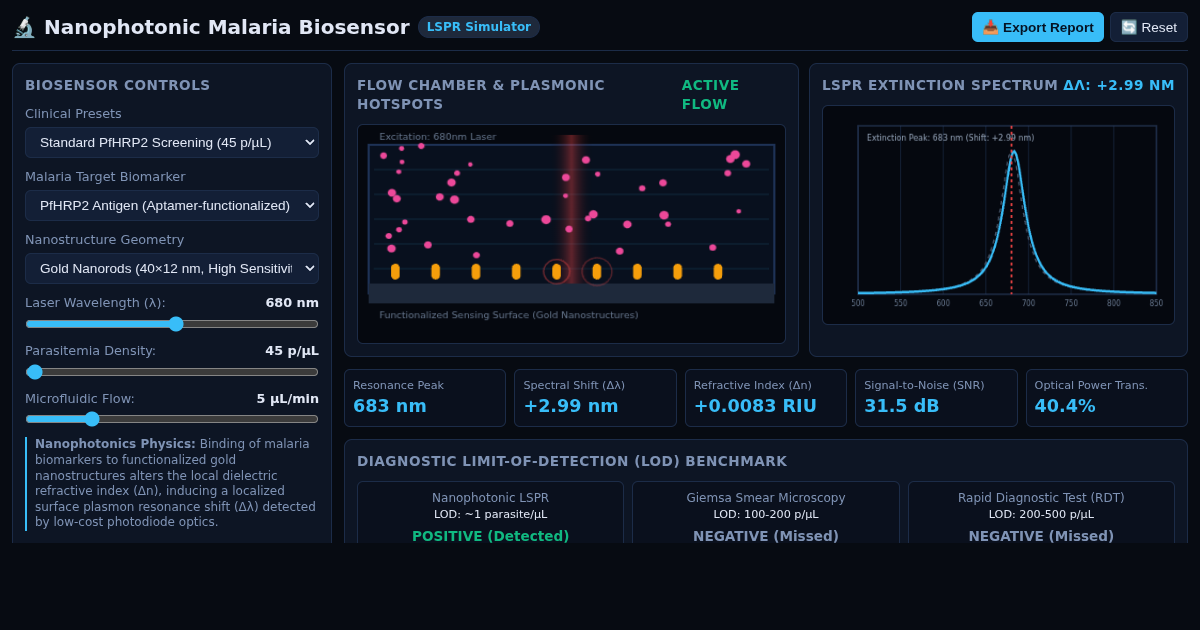Open the Malaria Target Biomarker dropdown
The image size is (1200, 630).
[x=172, y=206]
